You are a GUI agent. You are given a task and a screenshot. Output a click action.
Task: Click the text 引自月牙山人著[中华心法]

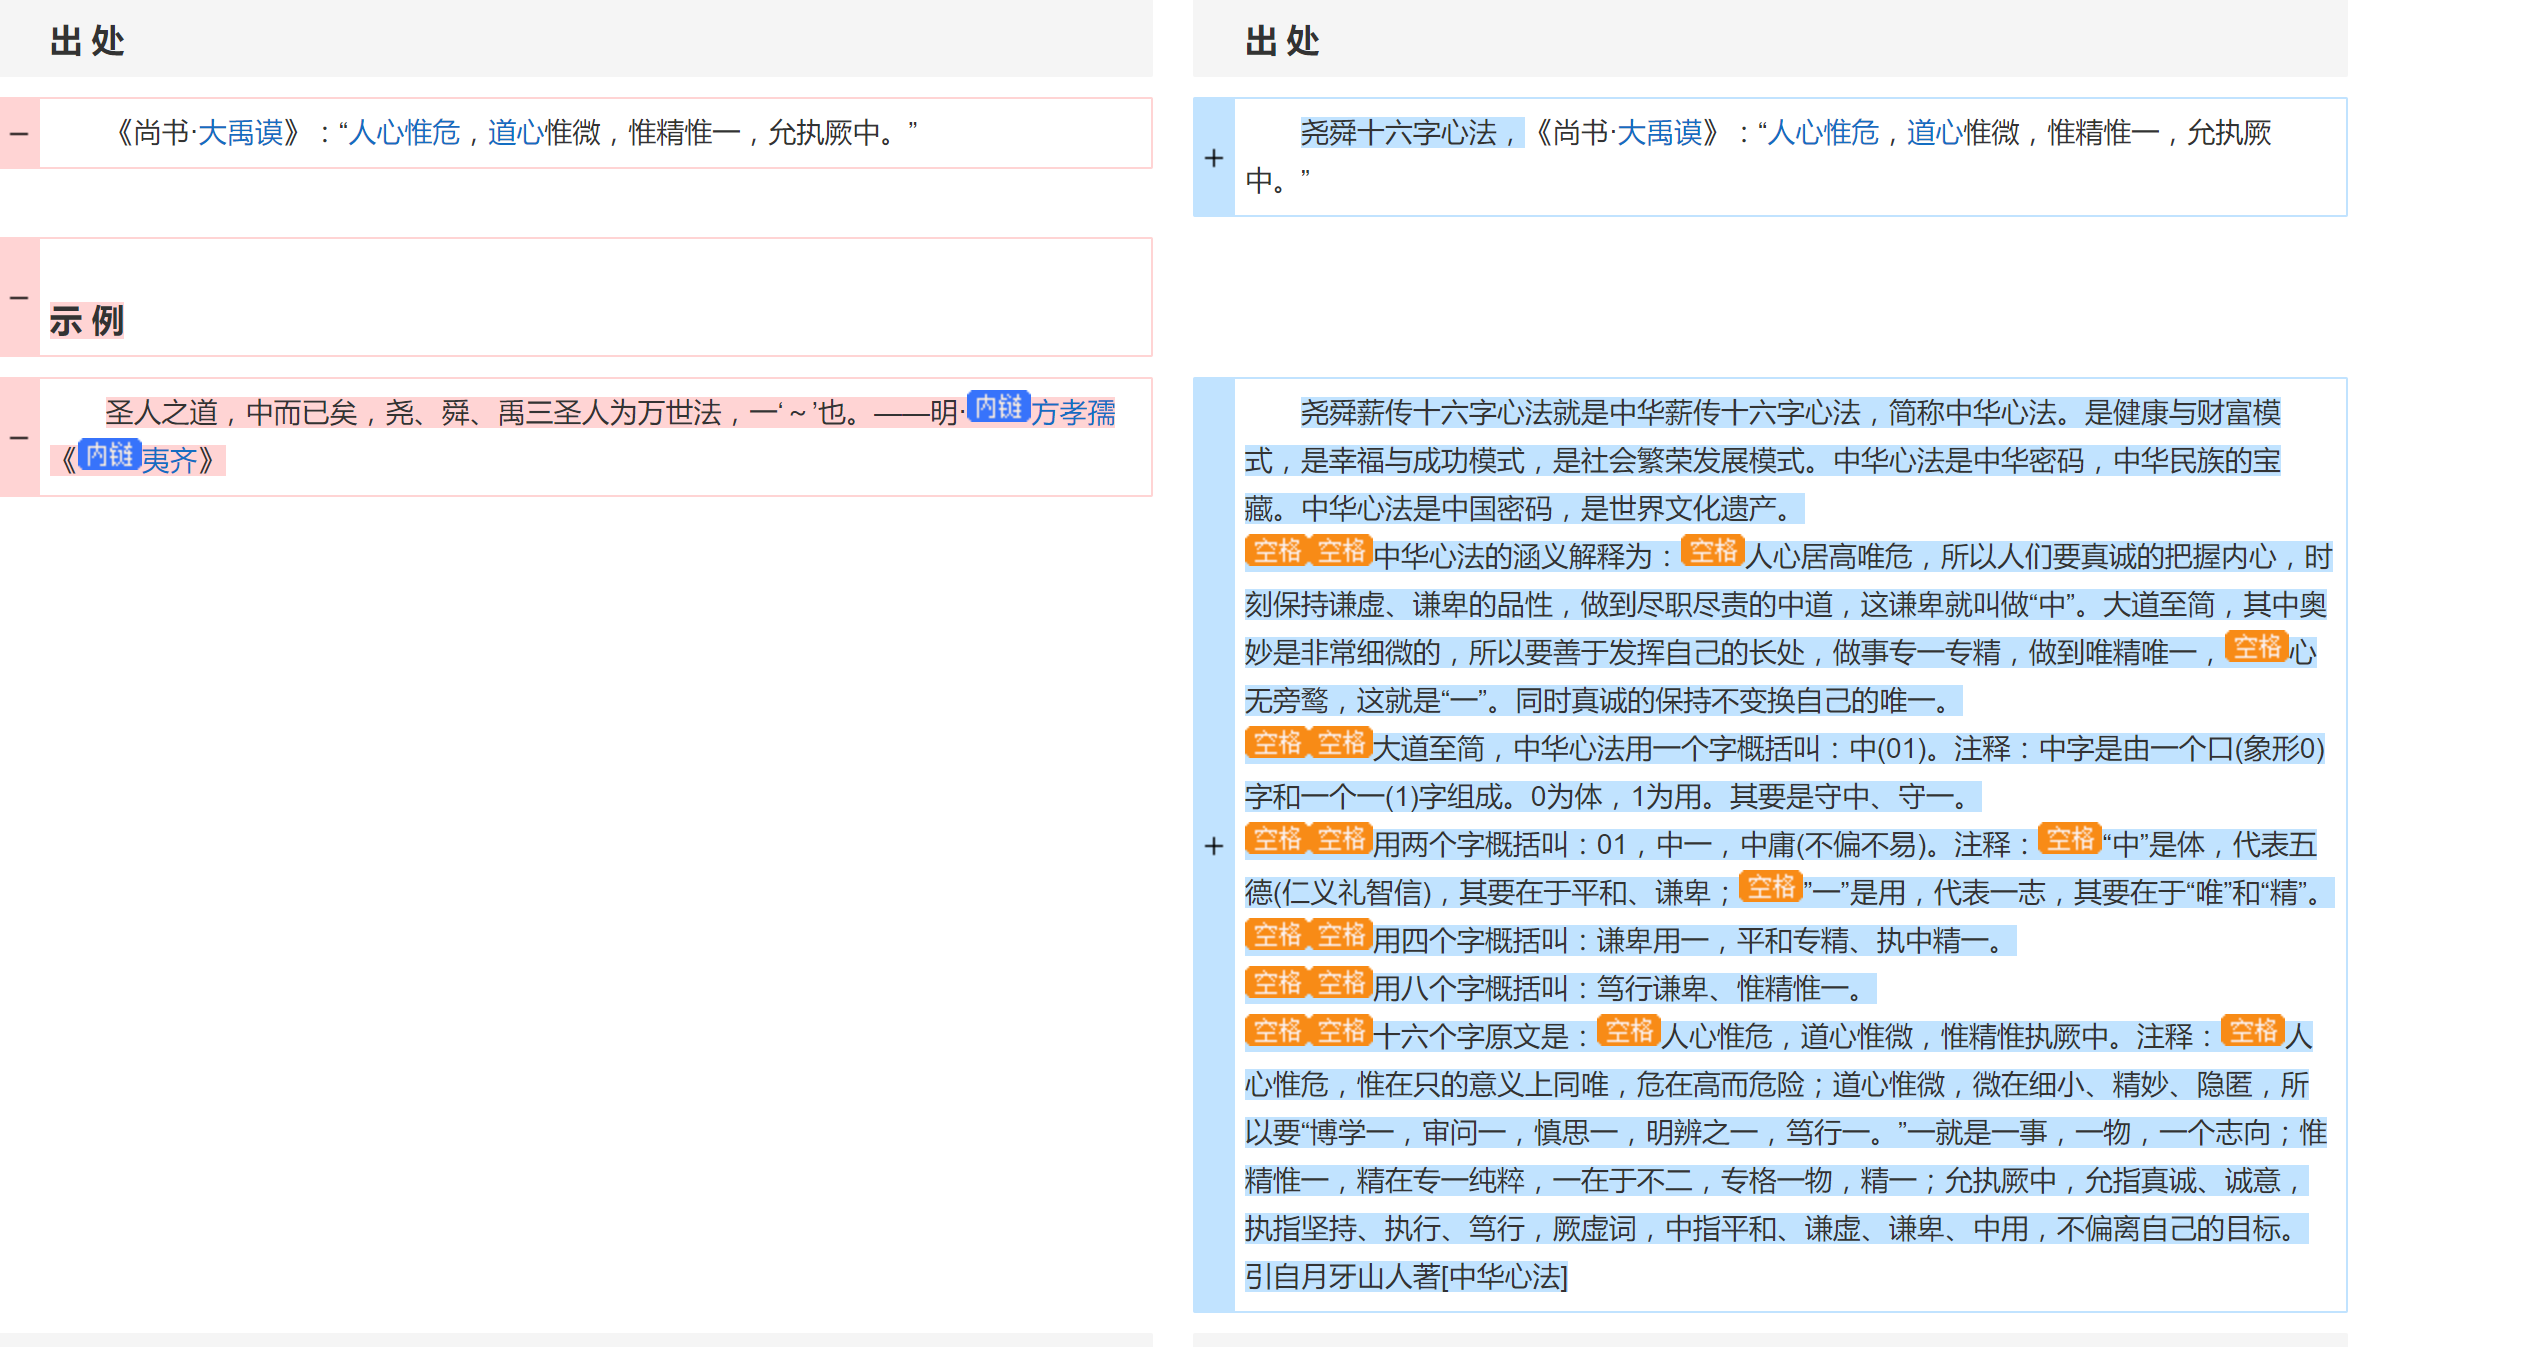pos(1407,1276)
